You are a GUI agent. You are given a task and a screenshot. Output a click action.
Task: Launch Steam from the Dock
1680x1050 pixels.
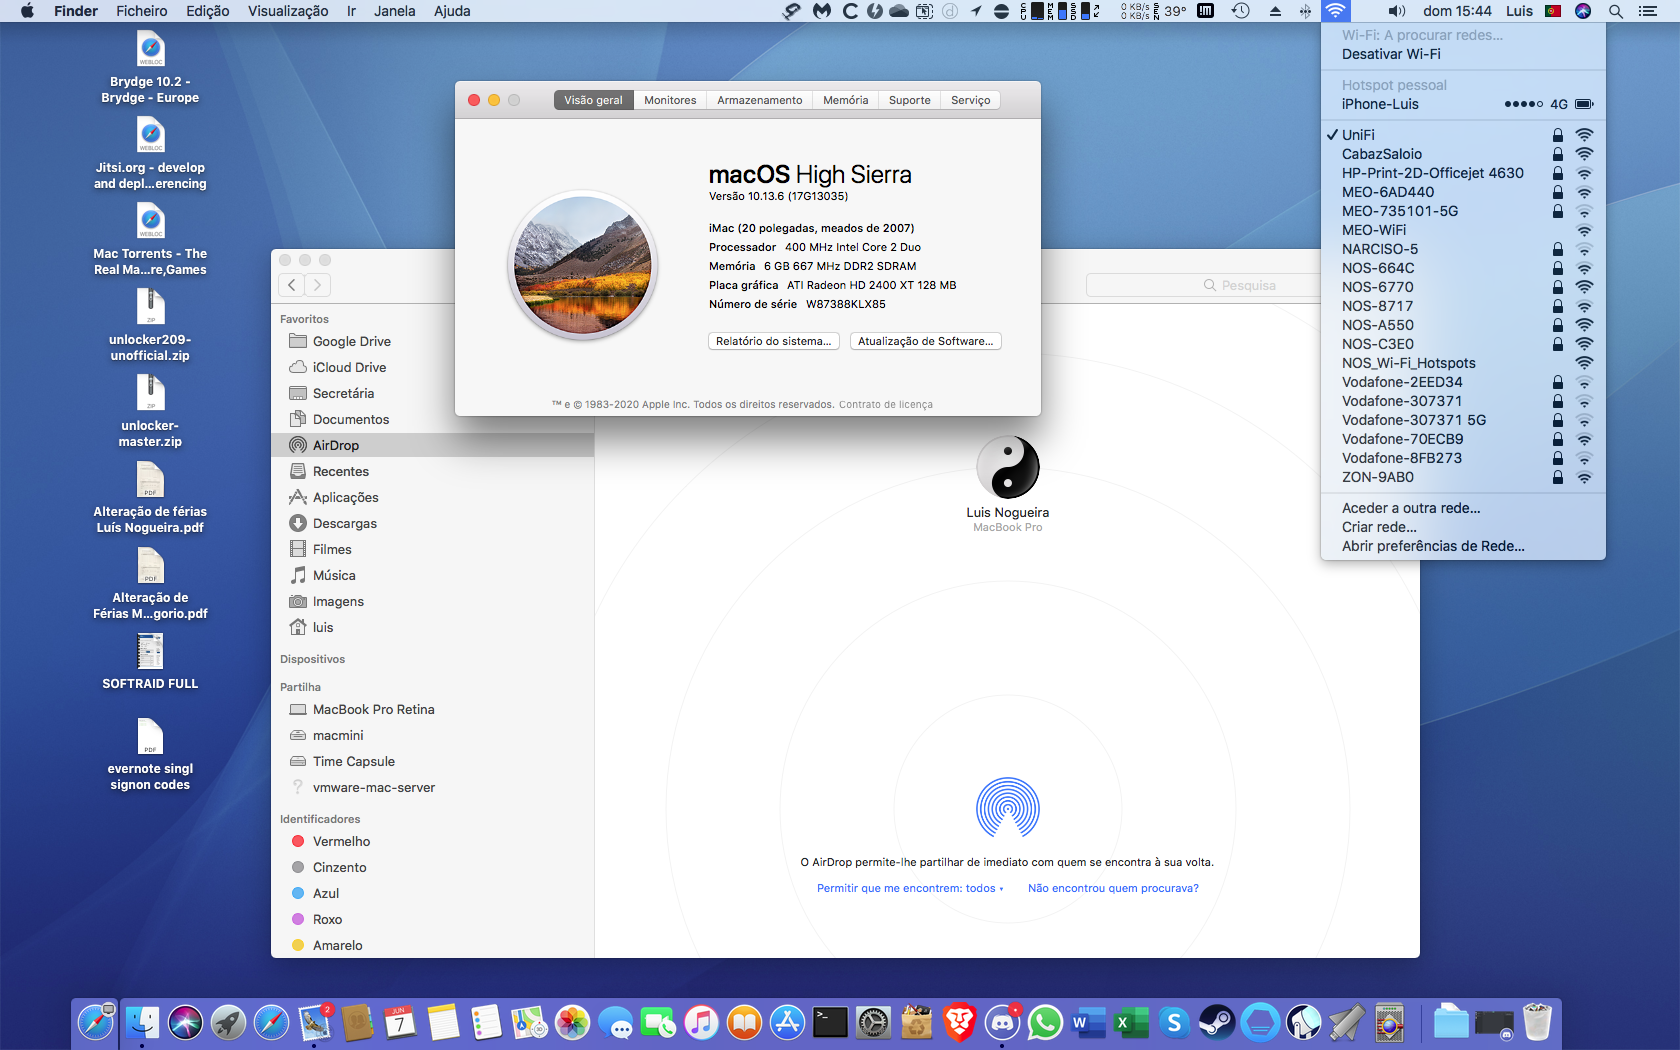1217,1022
